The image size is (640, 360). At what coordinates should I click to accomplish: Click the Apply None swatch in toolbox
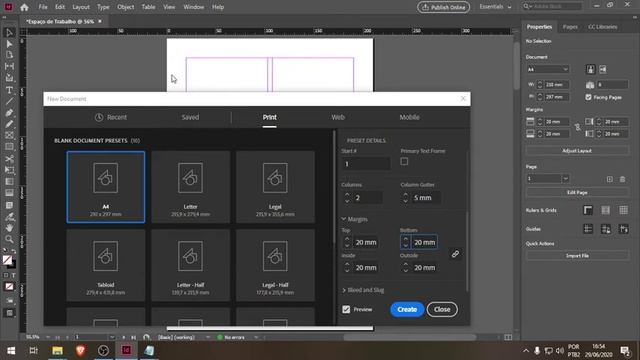click(x=9, y=287)
